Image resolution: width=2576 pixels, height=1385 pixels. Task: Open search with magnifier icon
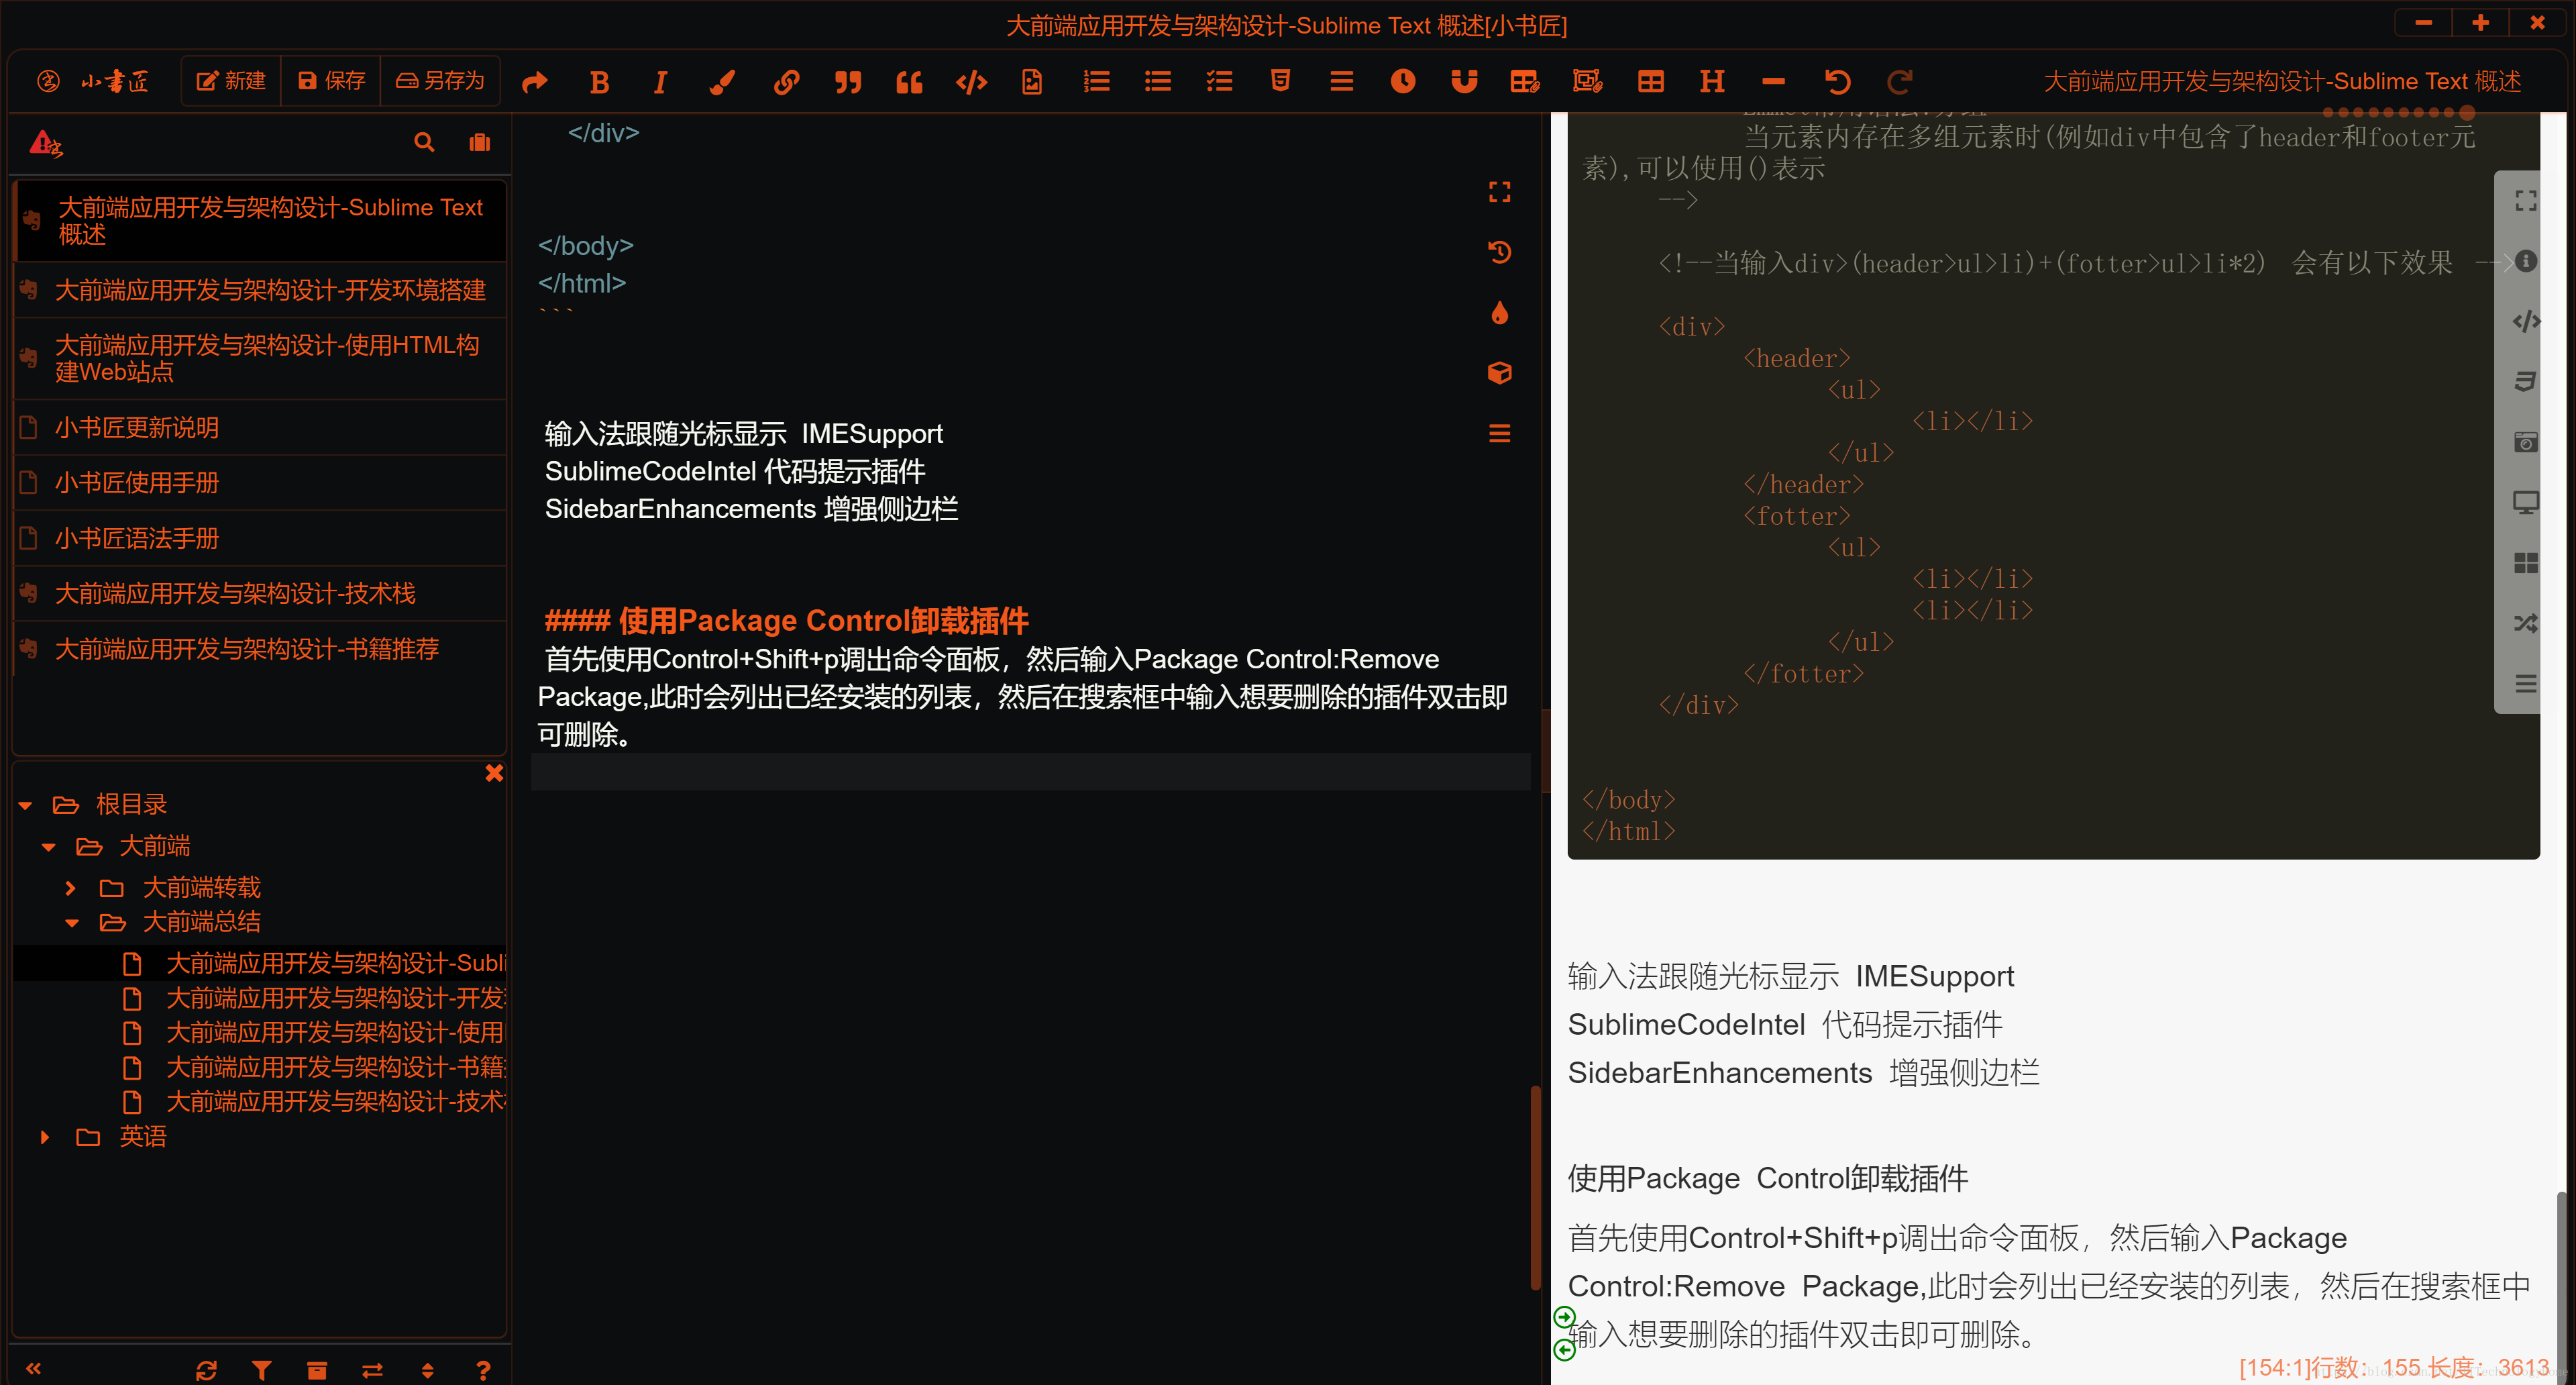pyautogui.click(x=424, y=142)
